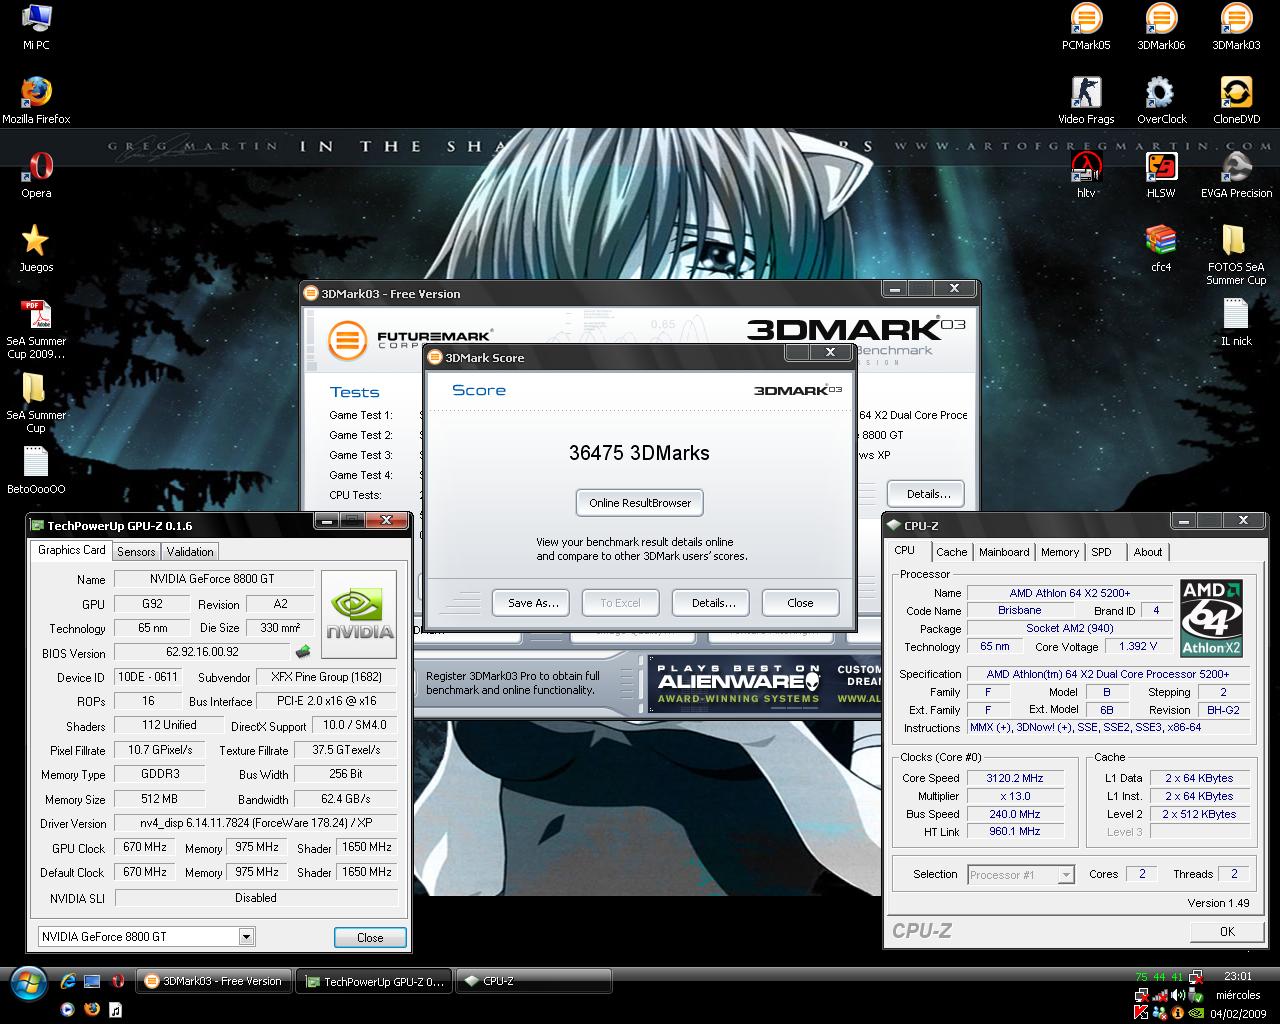
Task: Launch Windows Media Player from quick launch
Action: (x=68, y=1009)
